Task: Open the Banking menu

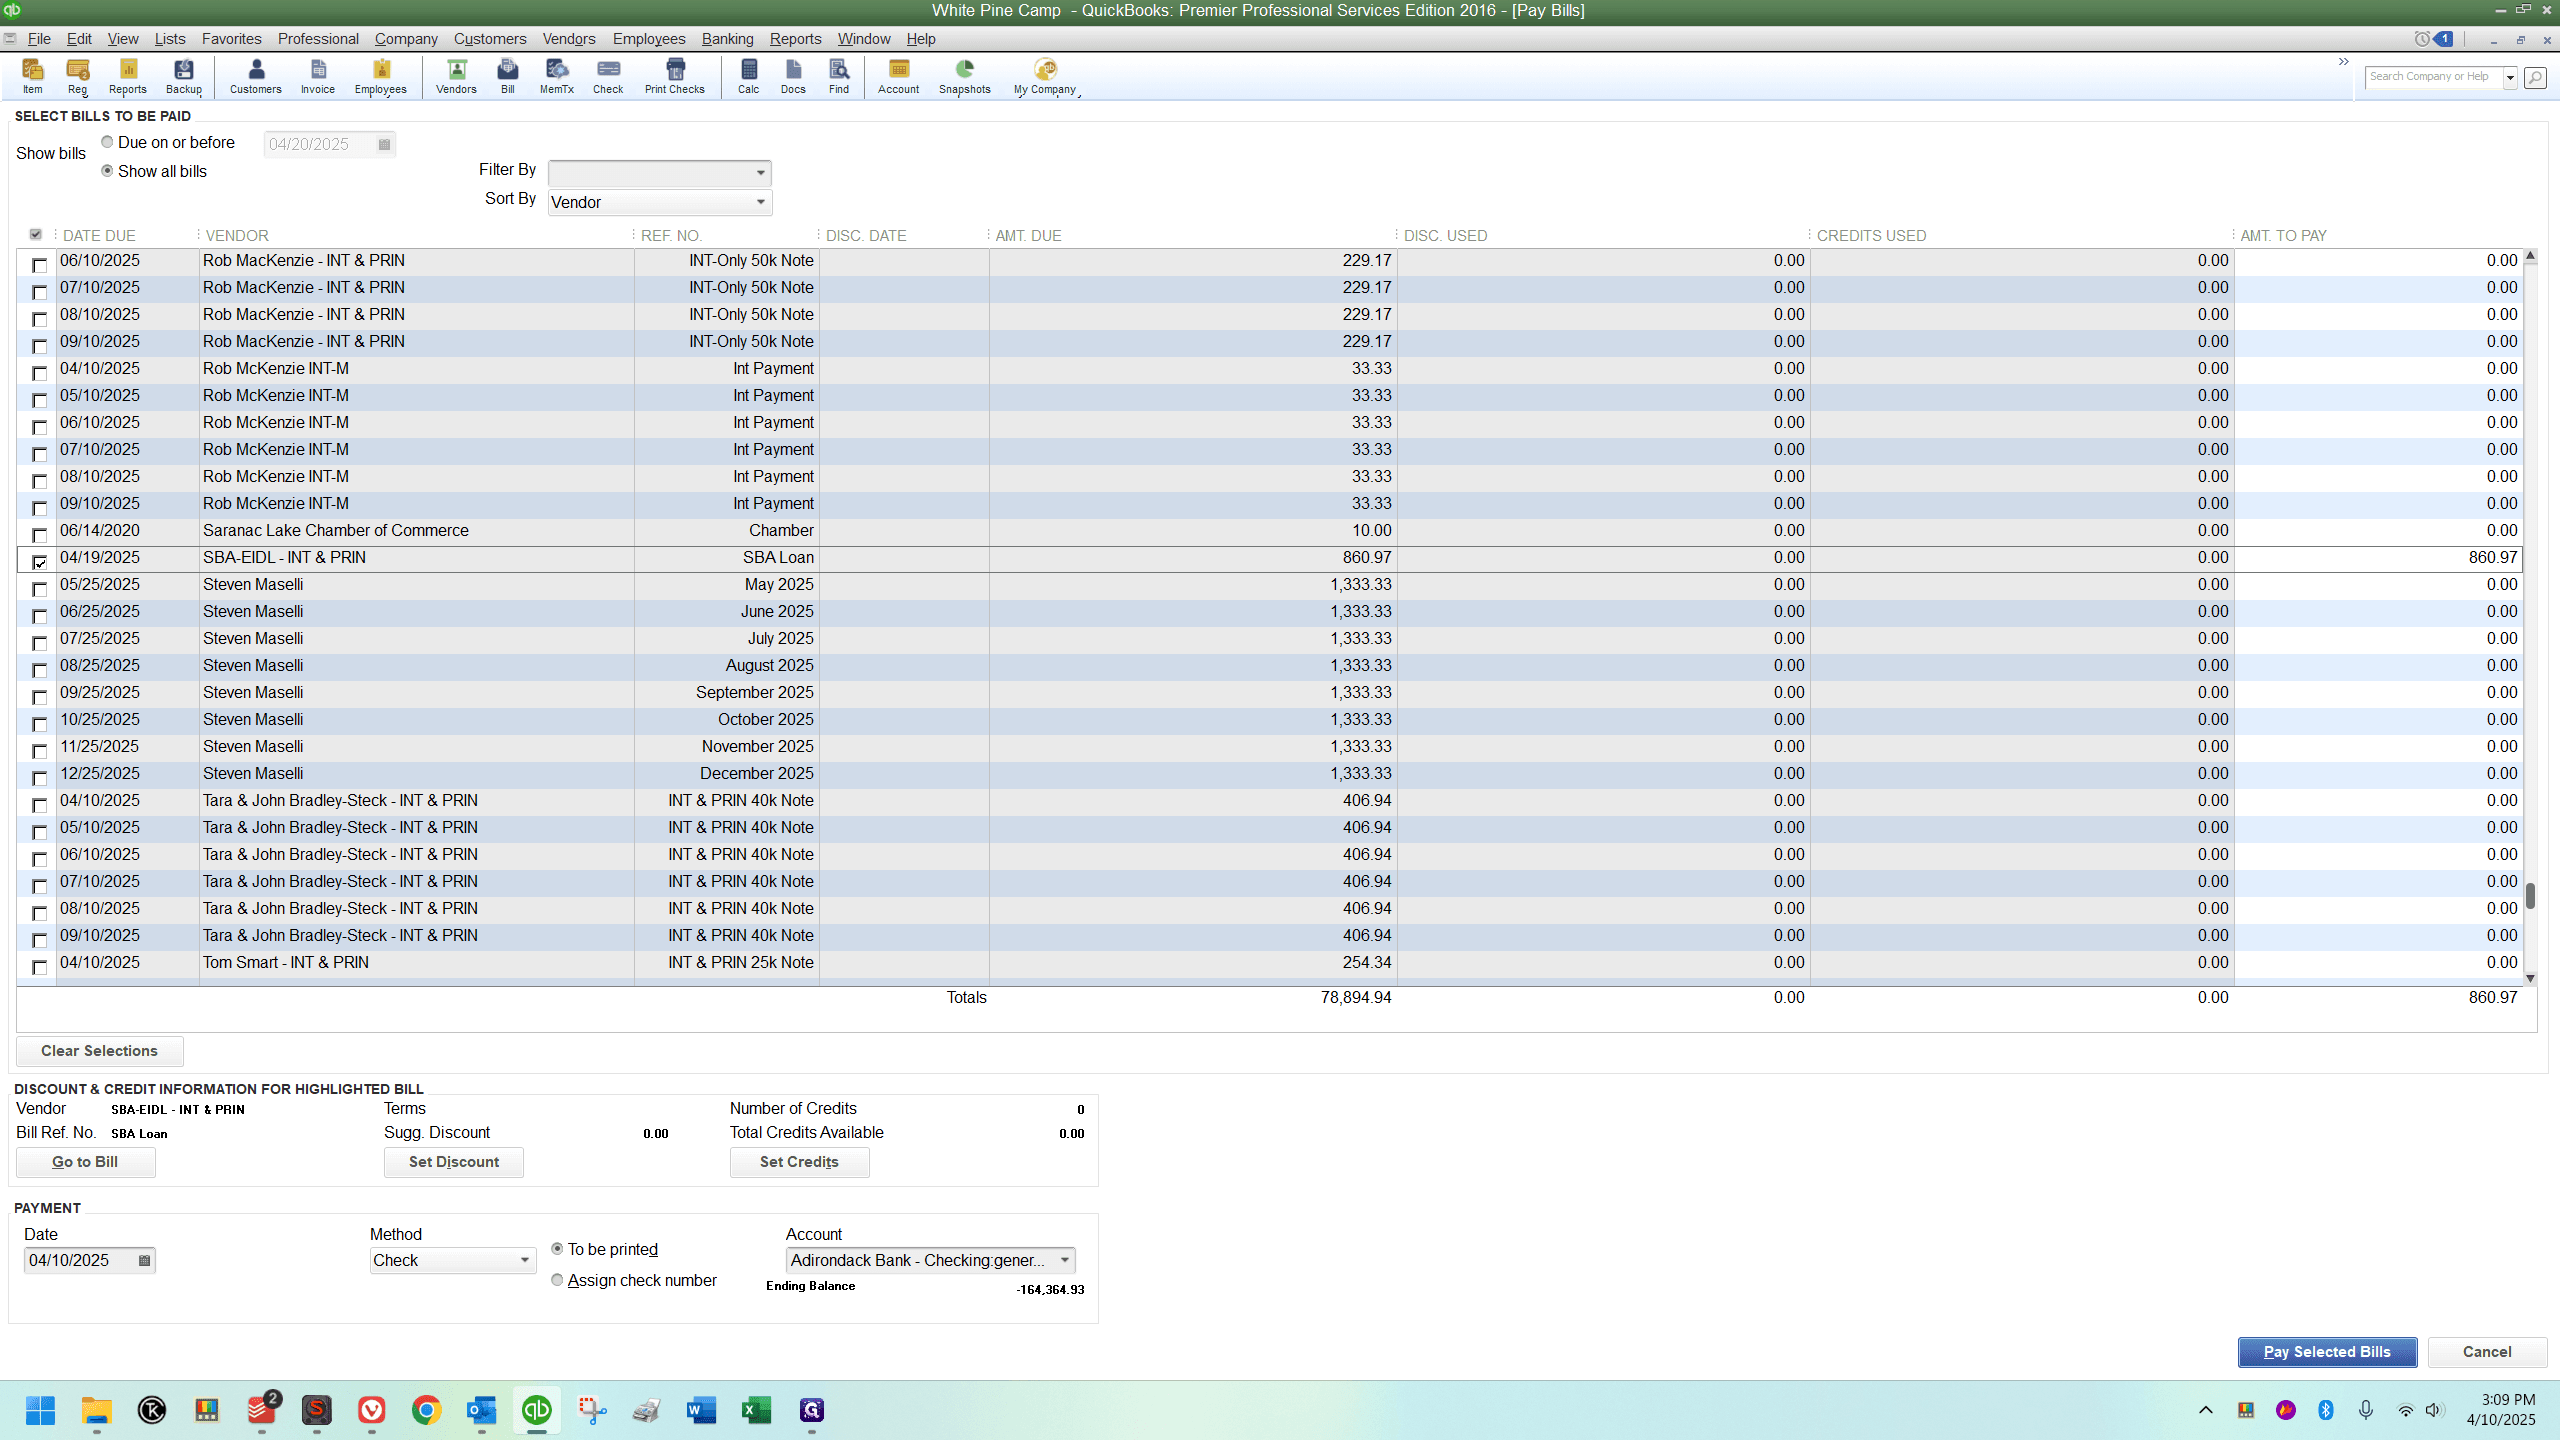Action: [727, 39]
